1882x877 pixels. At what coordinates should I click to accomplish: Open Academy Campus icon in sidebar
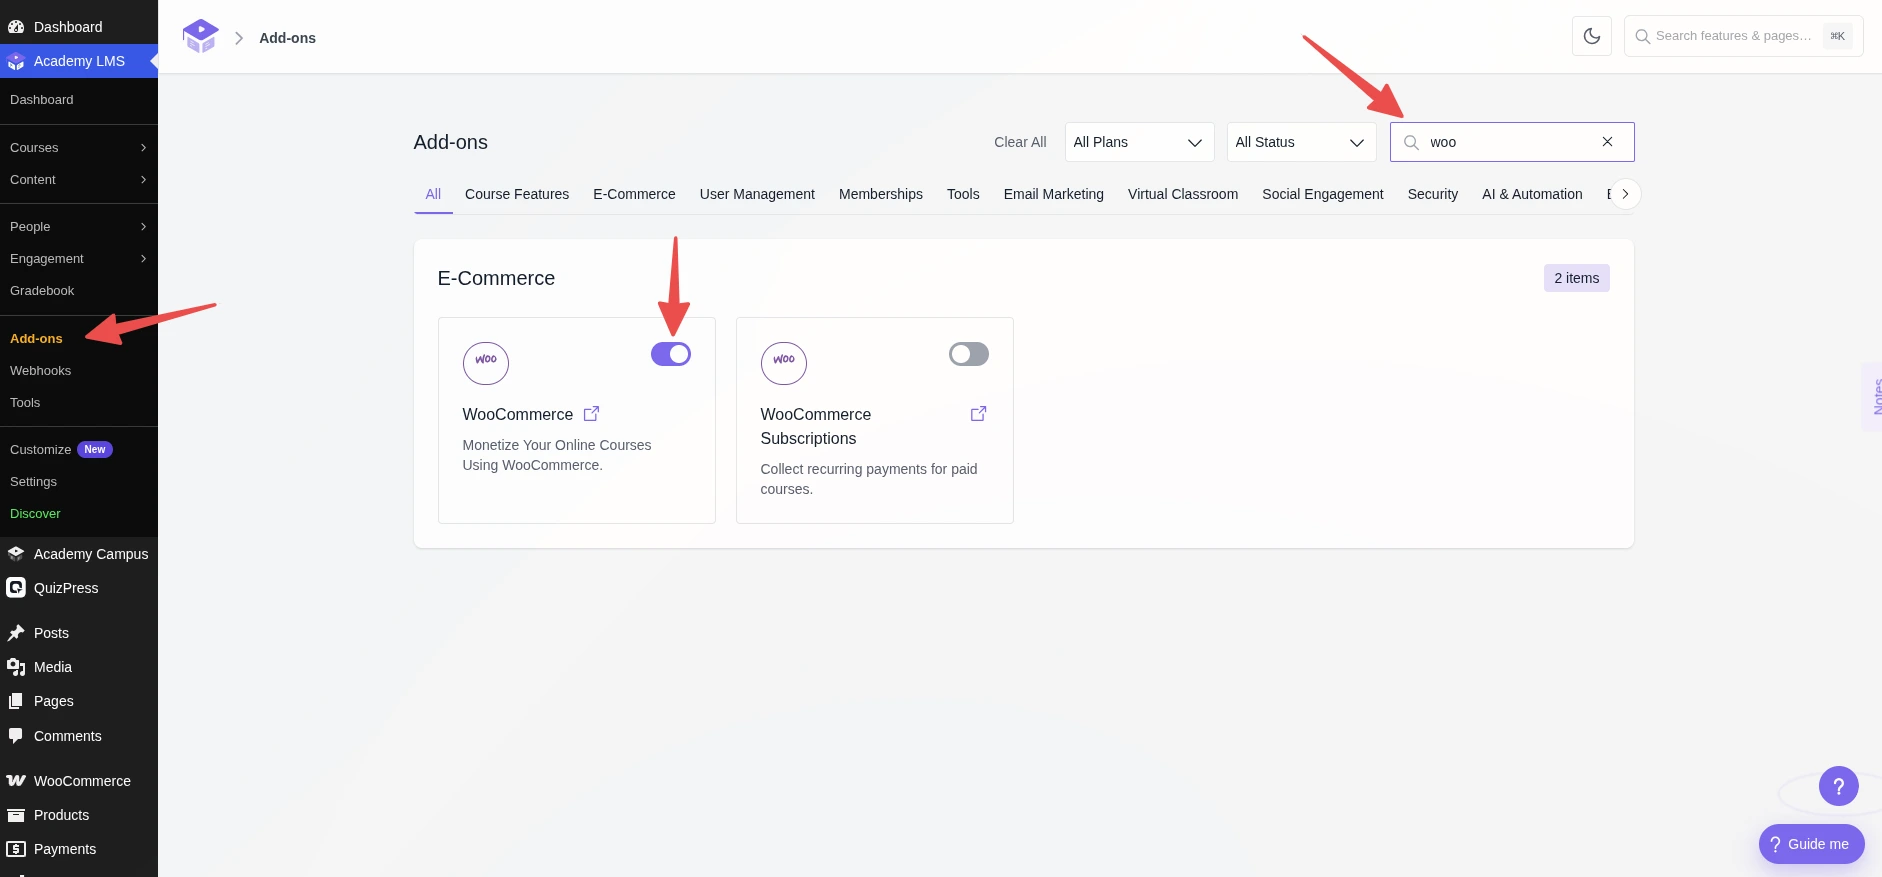pyautogui.click(x=16, y=554)
